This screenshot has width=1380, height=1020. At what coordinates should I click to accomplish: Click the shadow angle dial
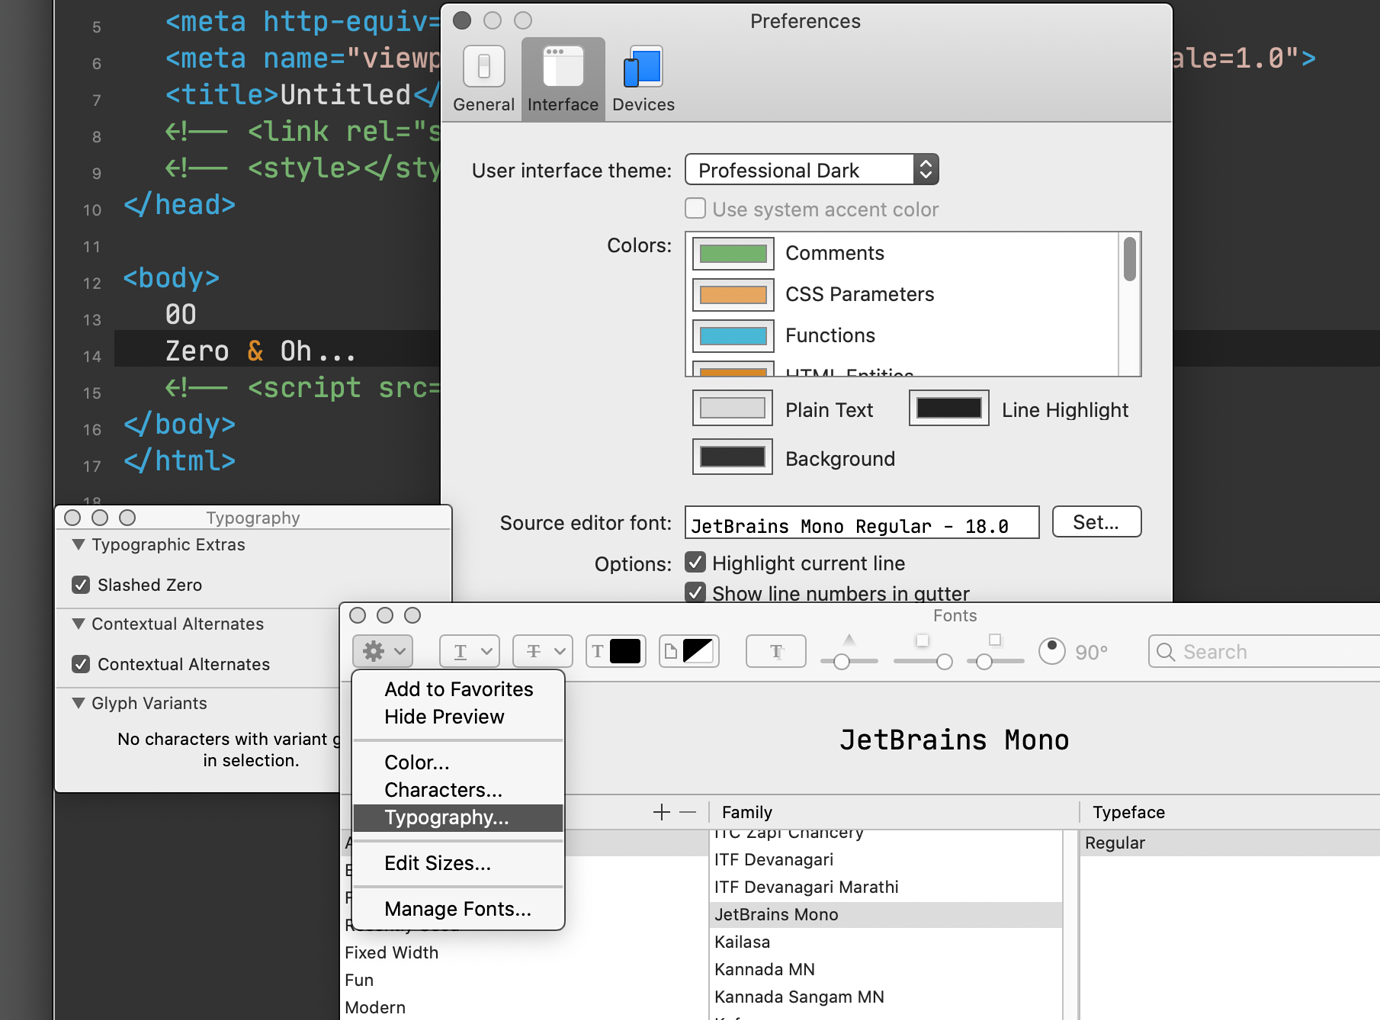coord(1052,651)
